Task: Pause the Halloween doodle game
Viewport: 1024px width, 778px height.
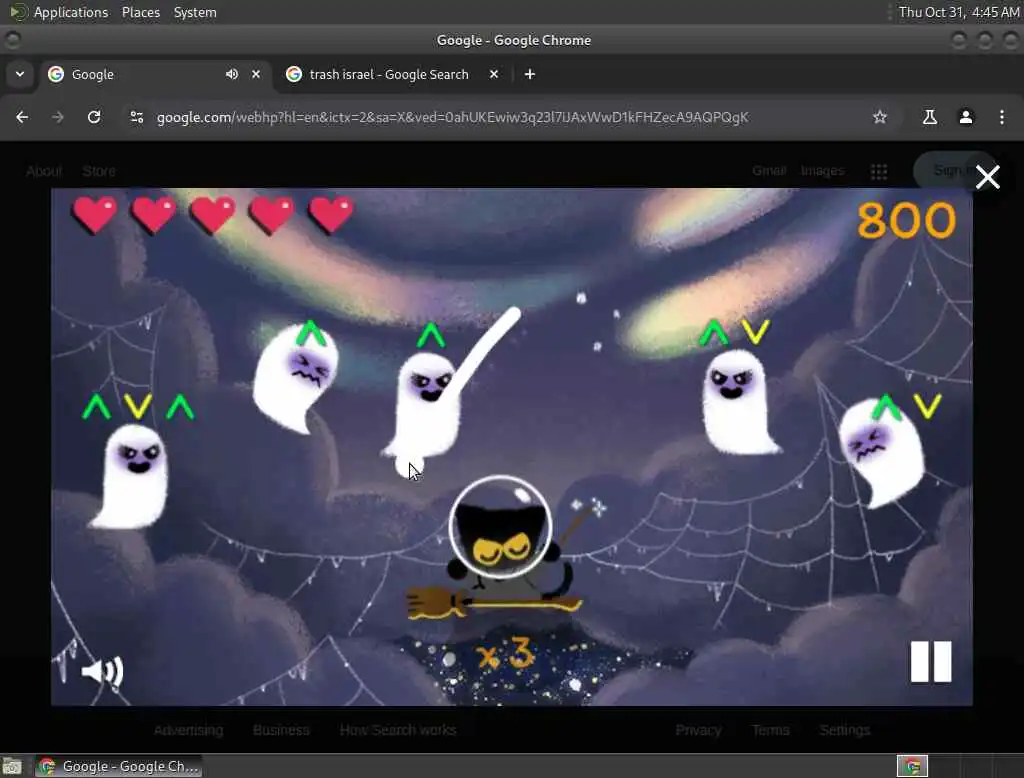Action: click(x=931, y=661)
